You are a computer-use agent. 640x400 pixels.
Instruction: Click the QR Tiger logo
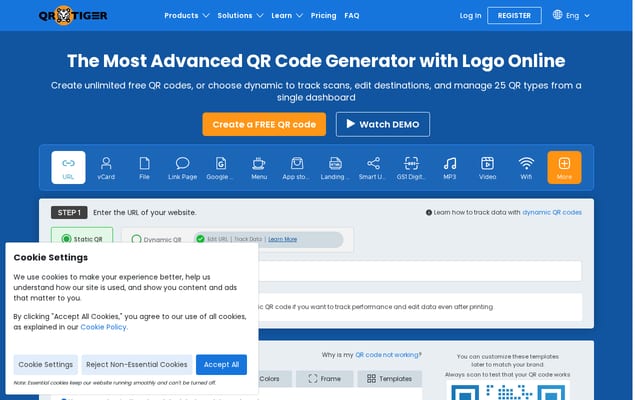coord(73,16)
